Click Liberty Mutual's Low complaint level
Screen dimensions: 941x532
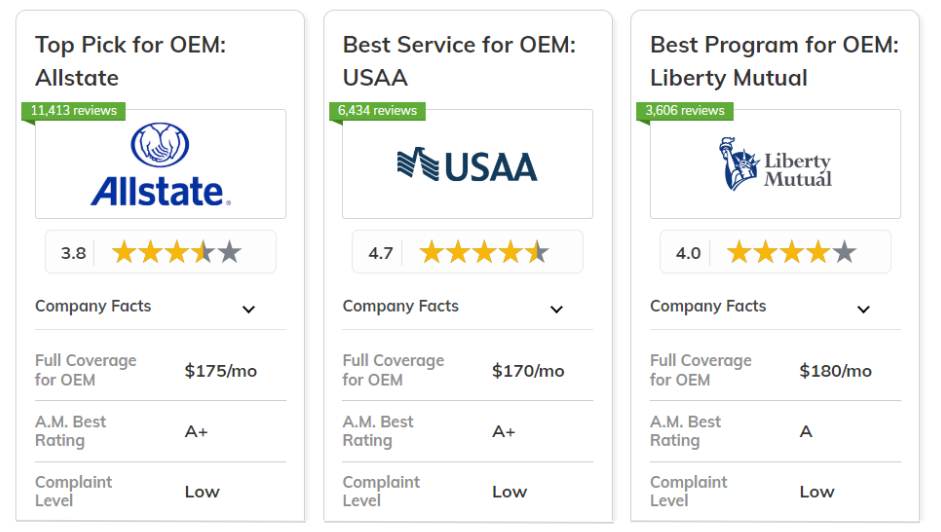817,492
